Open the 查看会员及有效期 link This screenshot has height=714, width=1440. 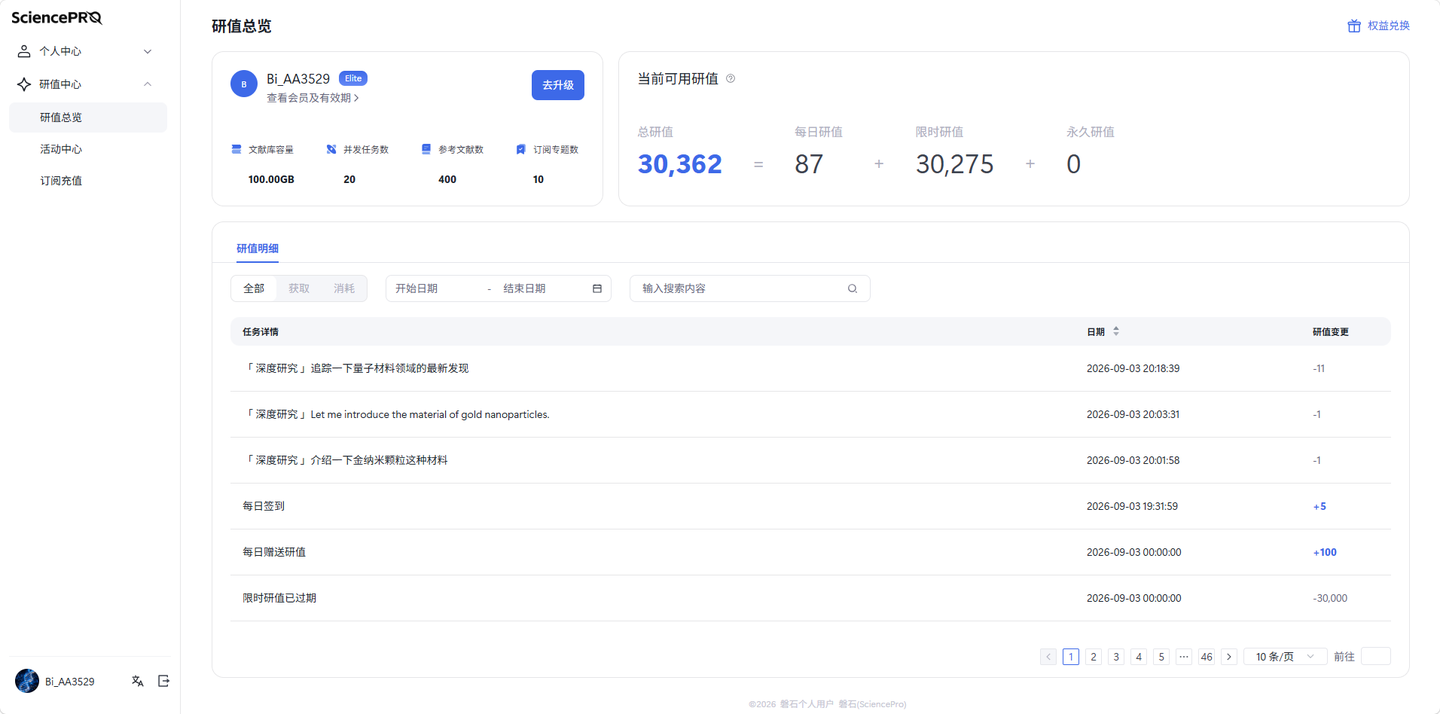pos(313,98)
